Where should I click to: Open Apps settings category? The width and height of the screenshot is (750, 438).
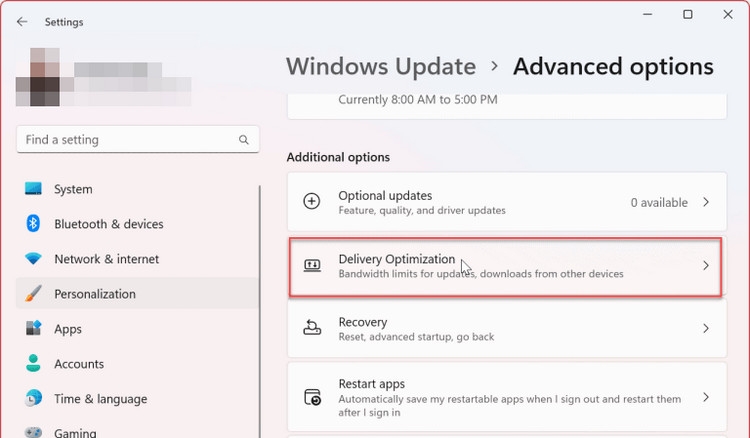[137, 329]
